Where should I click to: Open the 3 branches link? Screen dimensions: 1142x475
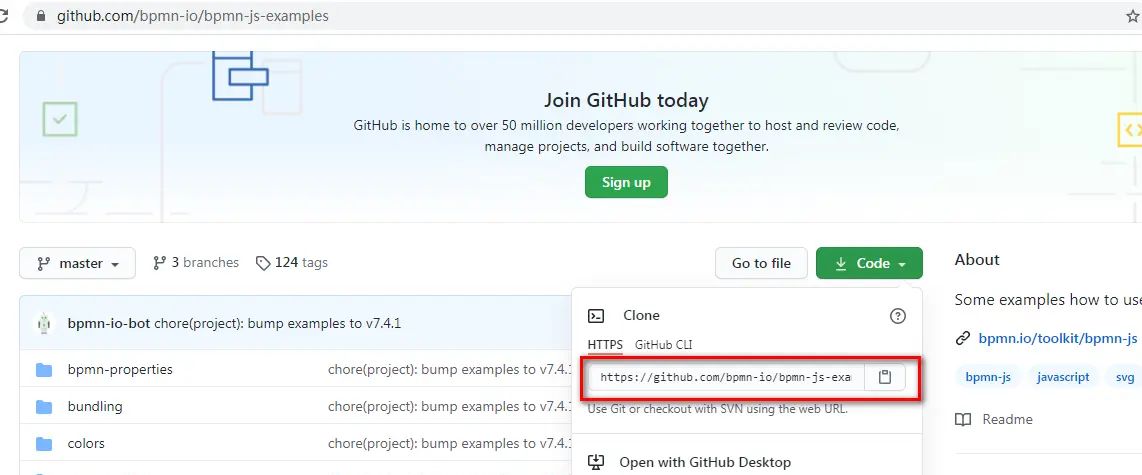(196, 263)
